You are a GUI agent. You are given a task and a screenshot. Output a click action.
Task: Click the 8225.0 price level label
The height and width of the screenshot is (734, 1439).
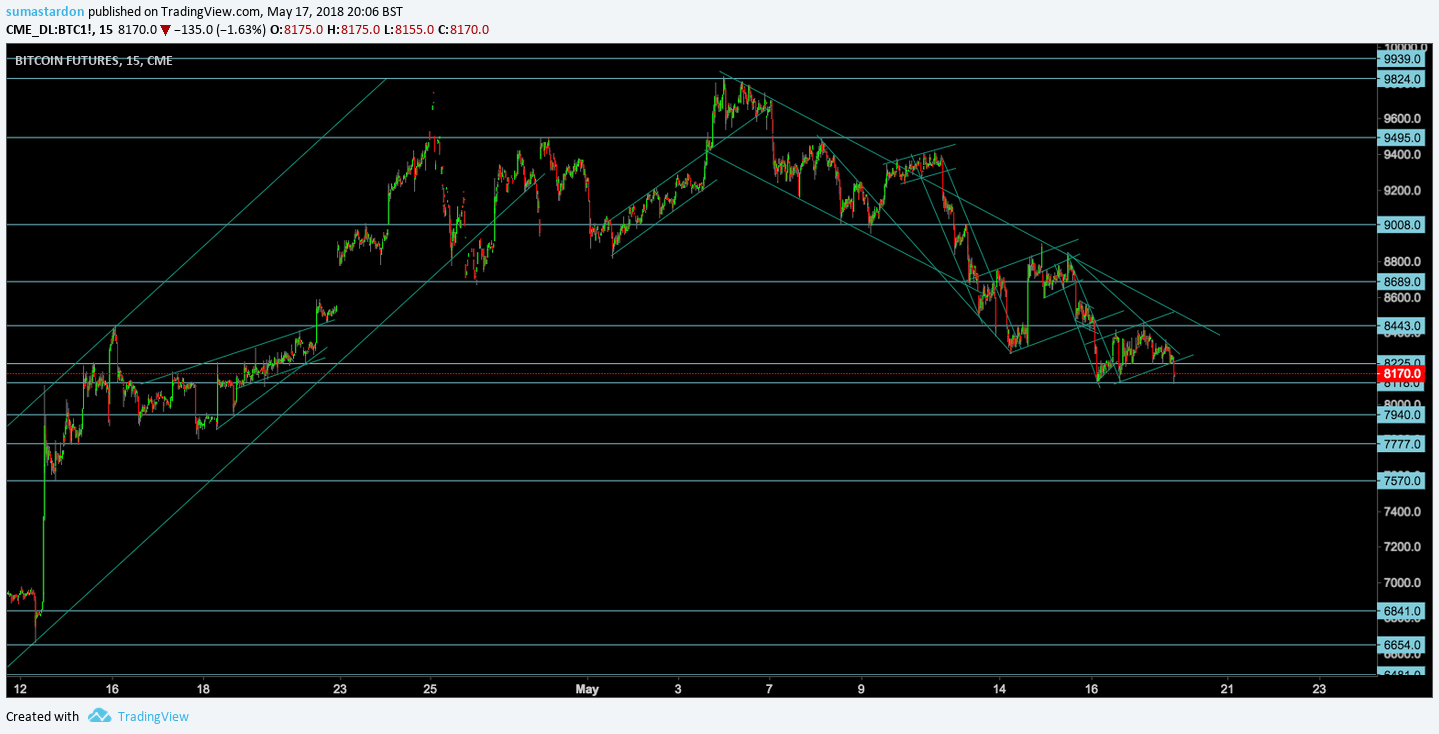(1403, 363)
